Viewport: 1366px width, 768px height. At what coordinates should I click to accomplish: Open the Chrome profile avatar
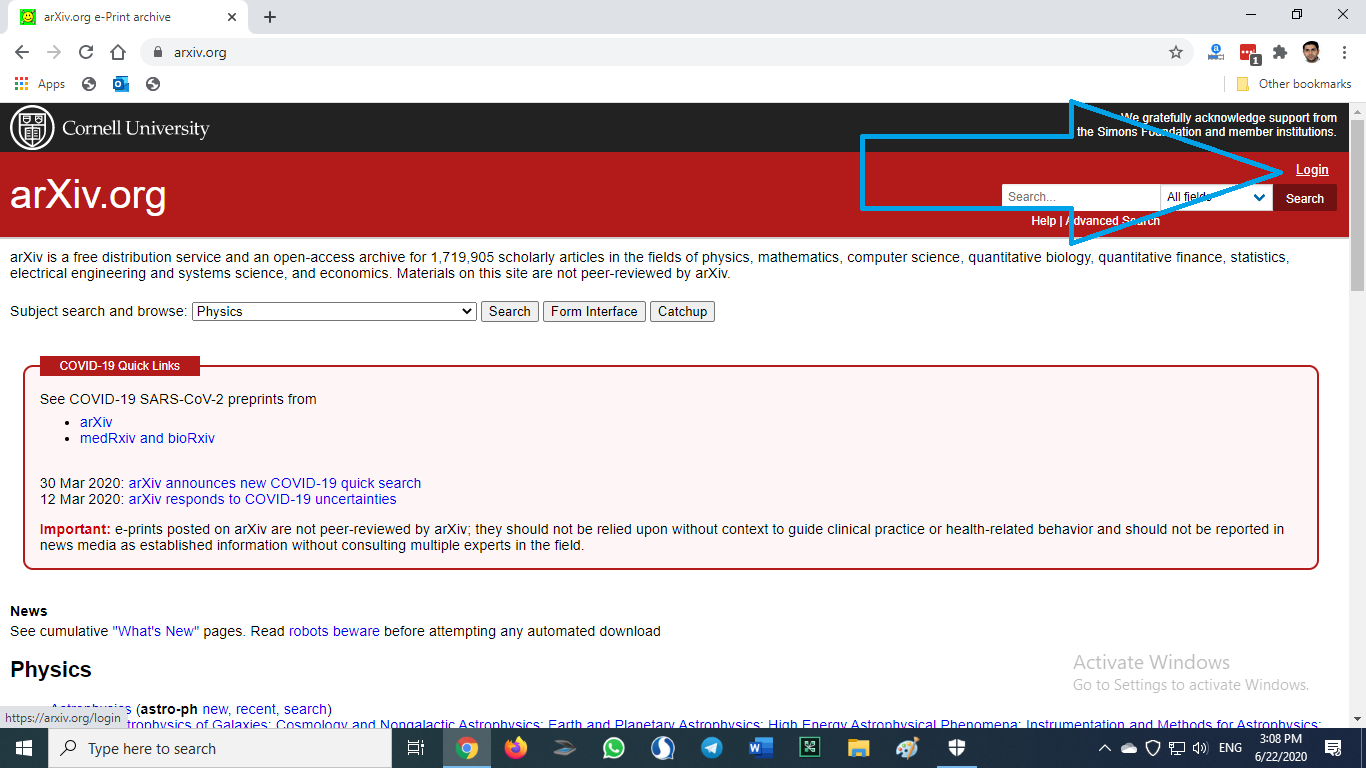pos(1312,52)
